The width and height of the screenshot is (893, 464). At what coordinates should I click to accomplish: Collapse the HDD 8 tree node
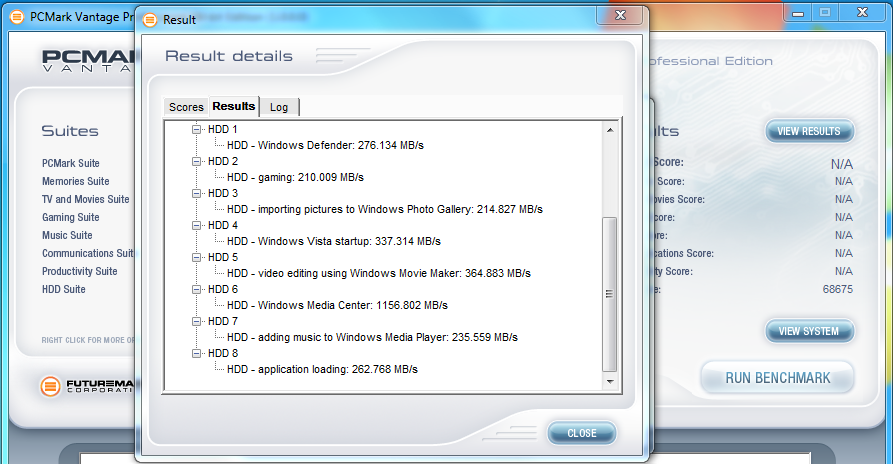click(196, 354)
